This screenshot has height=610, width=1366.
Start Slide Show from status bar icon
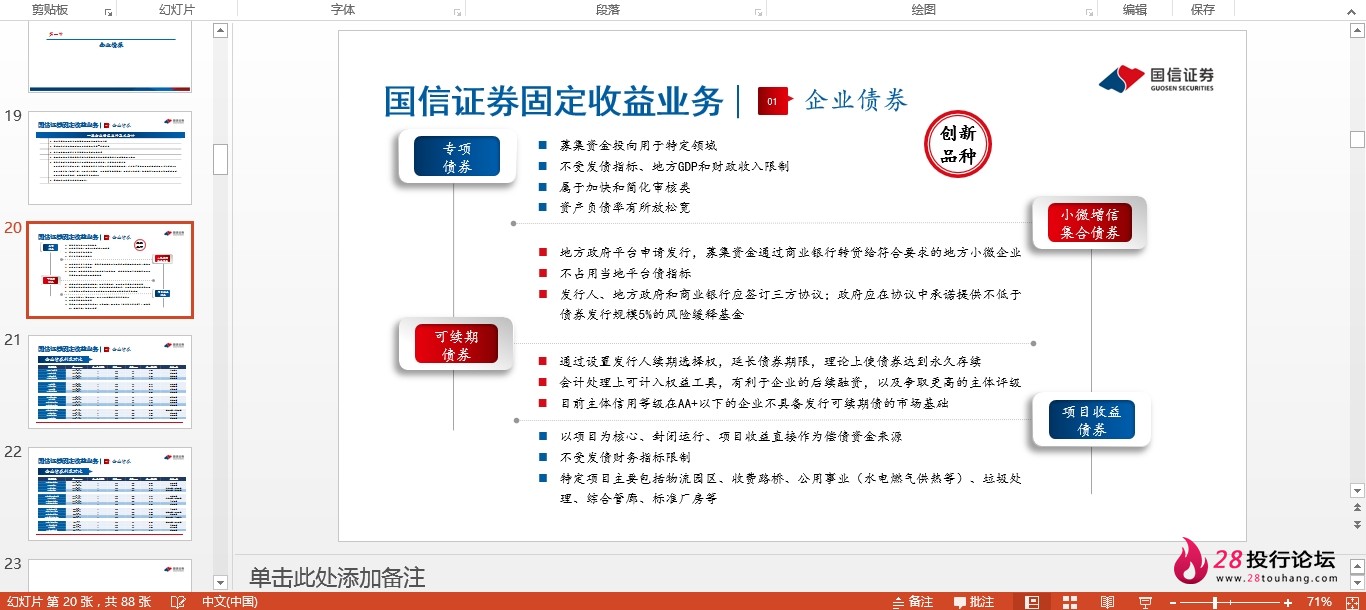[1144, 602]
